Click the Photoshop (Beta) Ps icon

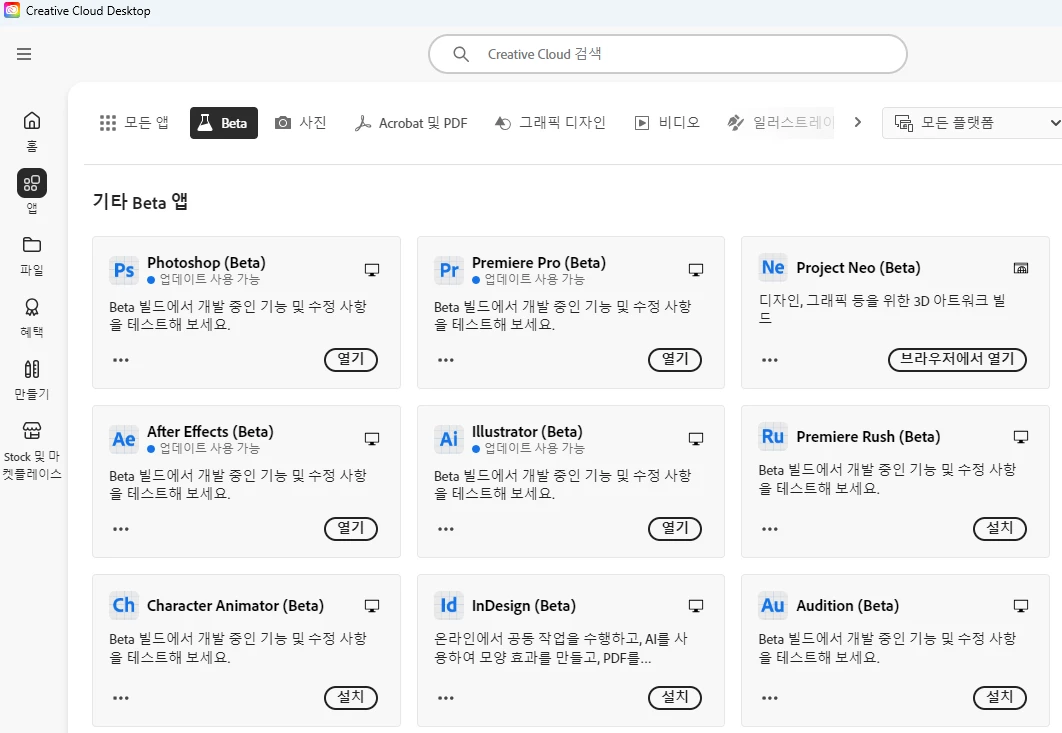124,270
